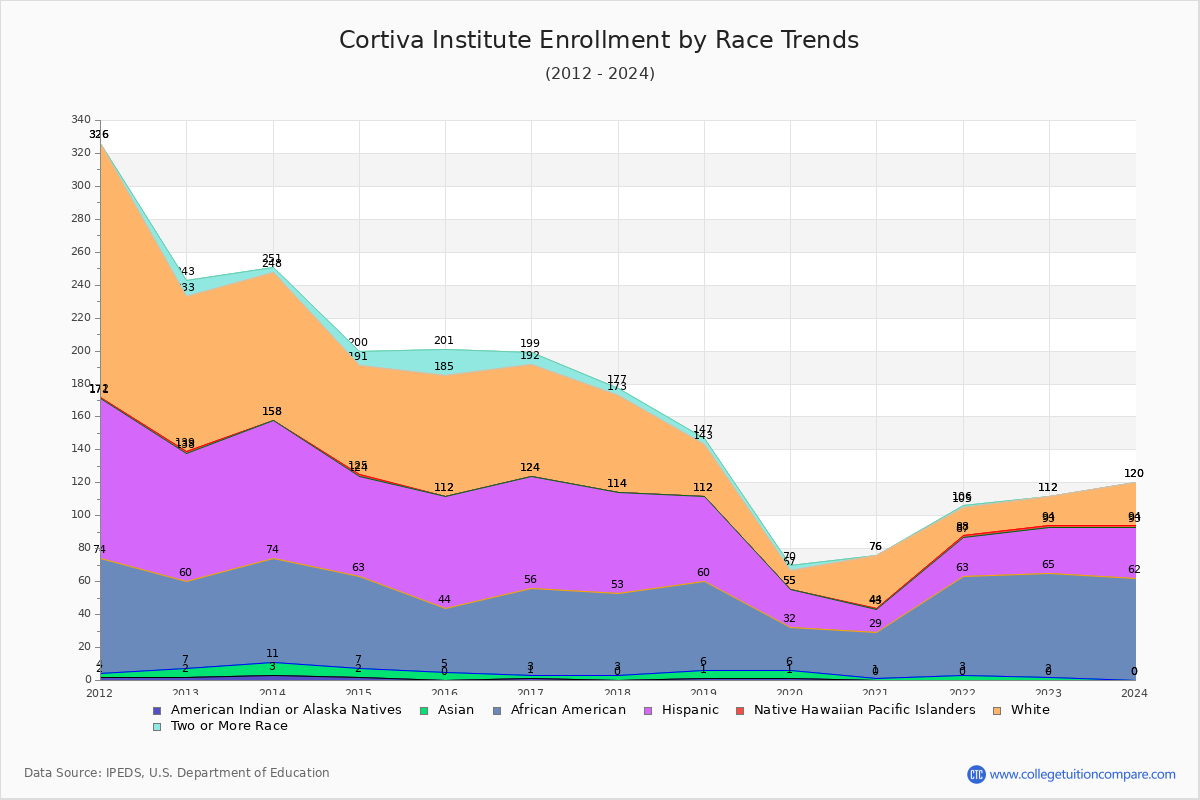This screenshot has height=800, width=1200.
Task: Click the 62 data label at 2024
Action: 1134,570
